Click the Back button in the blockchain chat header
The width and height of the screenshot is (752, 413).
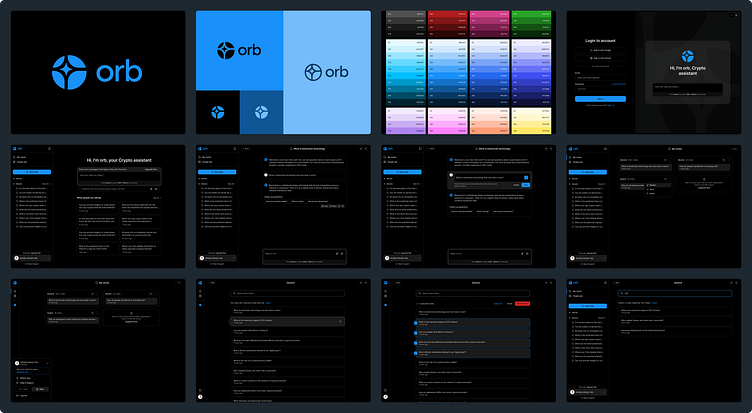pyautogui.click(x=246, y=149)
